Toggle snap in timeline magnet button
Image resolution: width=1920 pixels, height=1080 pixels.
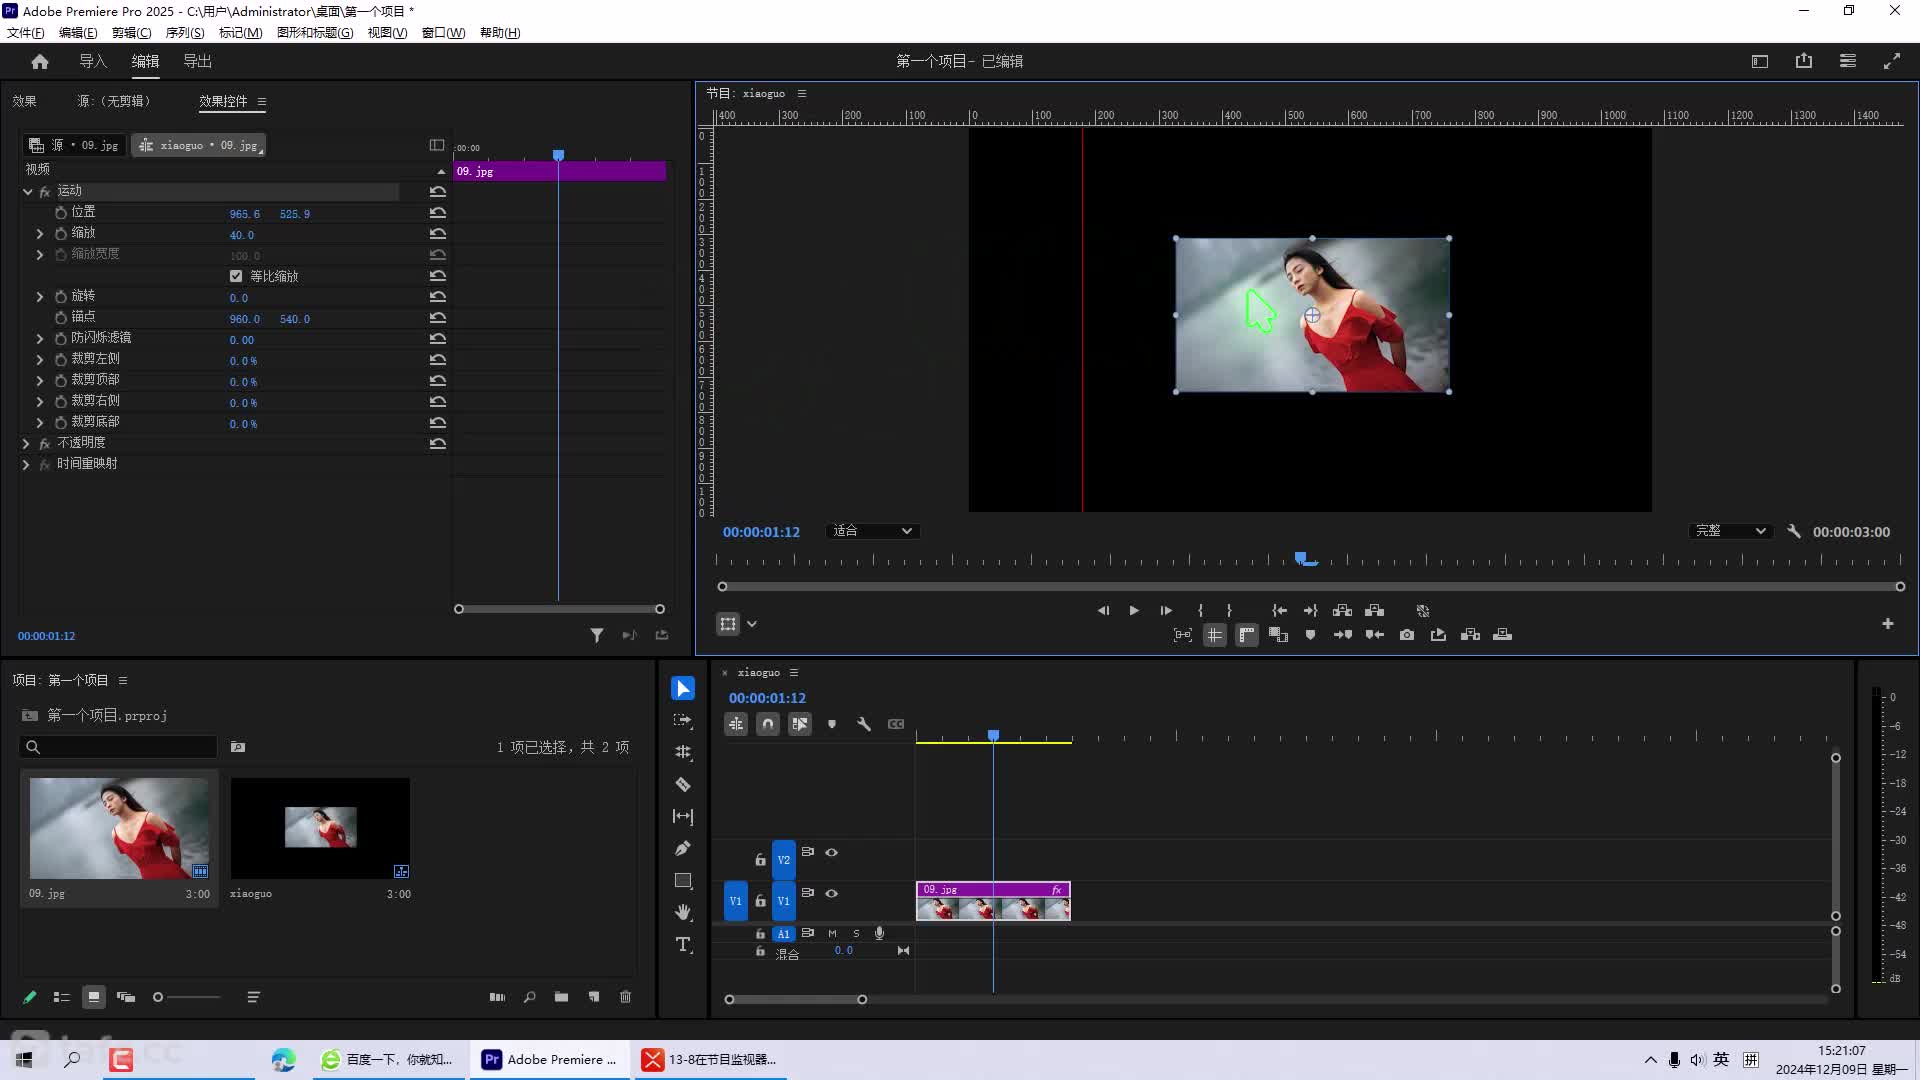coord(768,725)
